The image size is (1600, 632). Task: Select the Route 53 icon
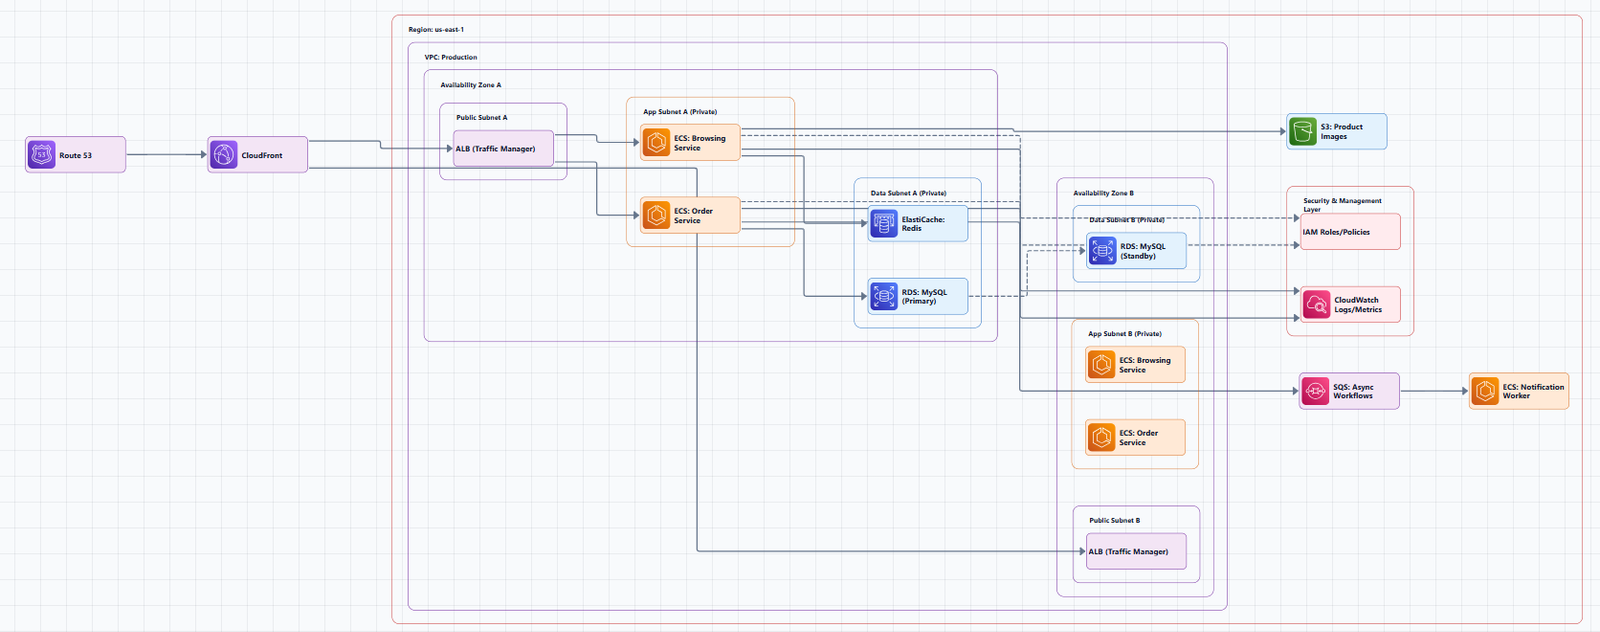tap(41, 155)
